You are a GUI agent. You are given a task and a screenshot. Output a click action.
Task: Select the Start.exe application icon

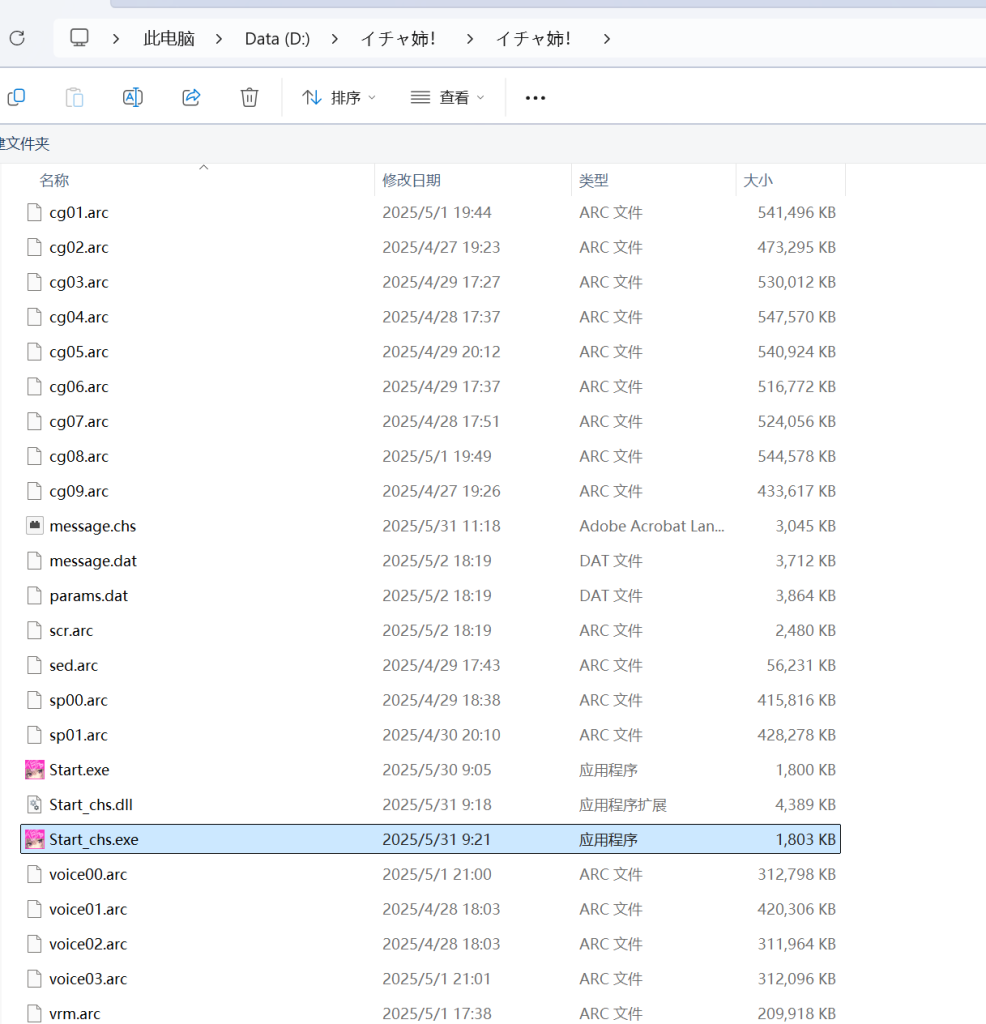pyautogui.click(x=35, y=770)
